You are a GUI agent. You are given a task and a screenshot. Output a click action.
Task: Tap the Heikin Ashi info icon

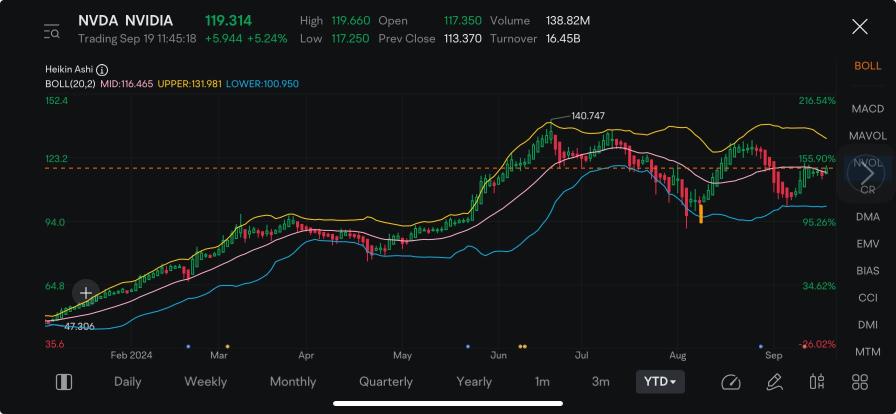[102, 70]
